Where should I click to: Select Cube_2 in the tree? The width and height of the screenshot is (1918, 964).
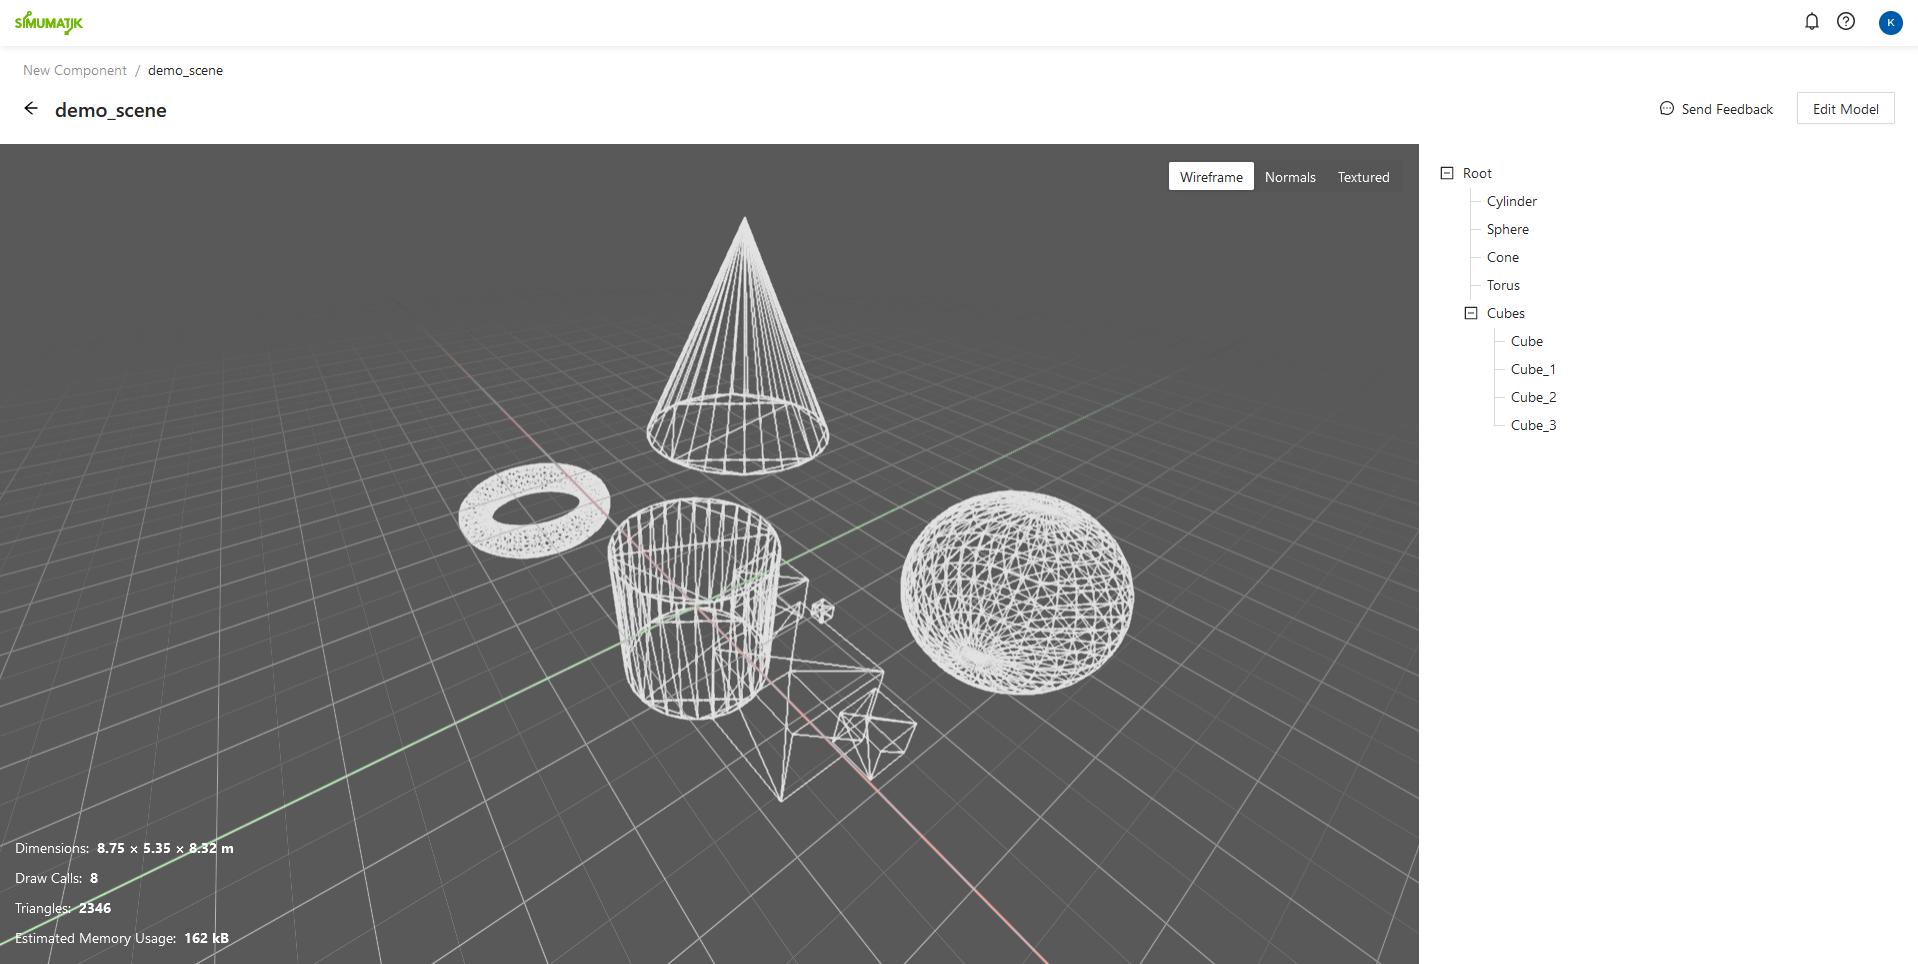1533,397
